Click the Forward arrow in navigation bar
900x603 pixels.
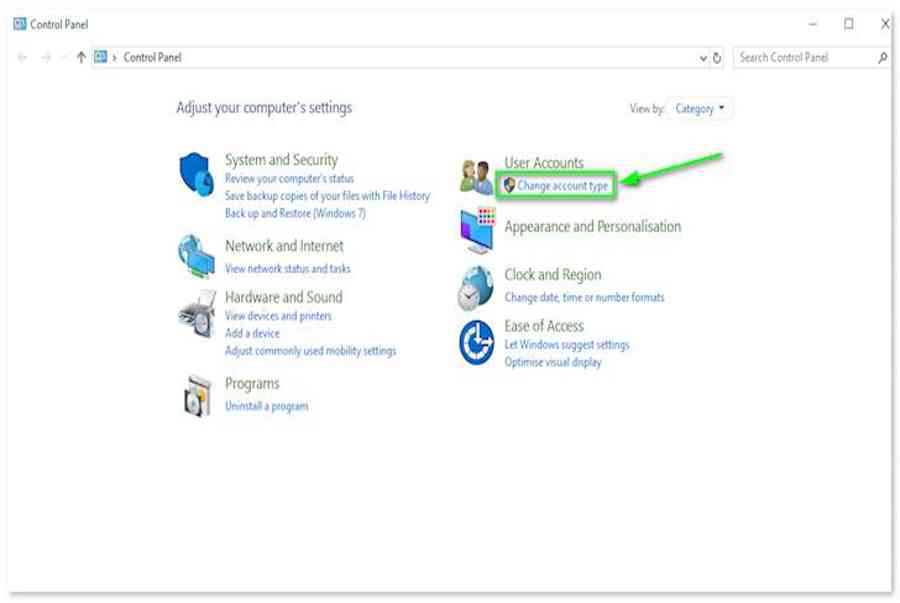(x=46, y=57)
